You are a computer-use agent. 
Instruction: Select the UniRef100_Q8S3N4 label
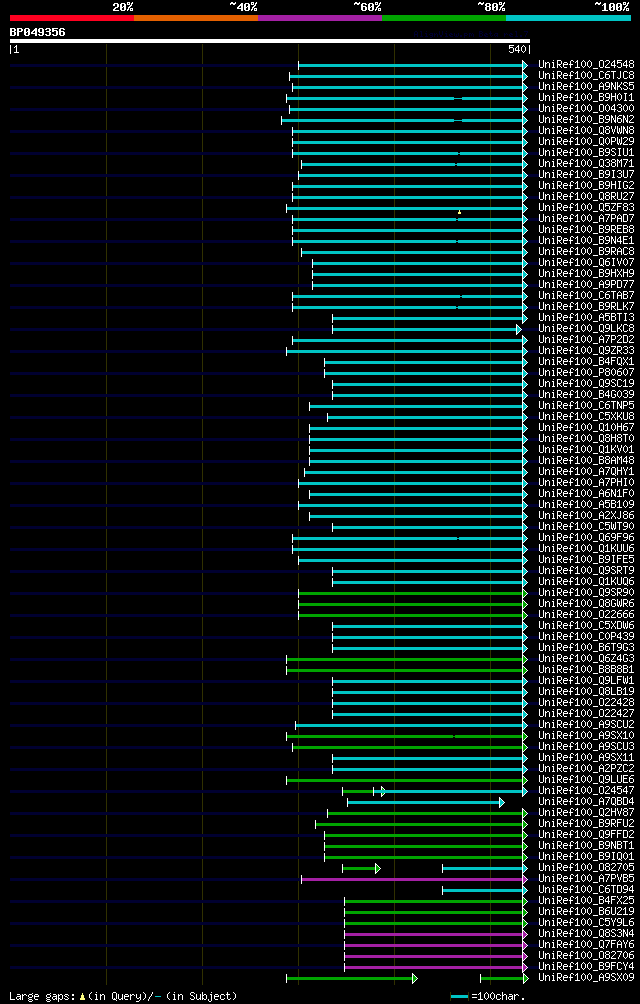point(586,934)
